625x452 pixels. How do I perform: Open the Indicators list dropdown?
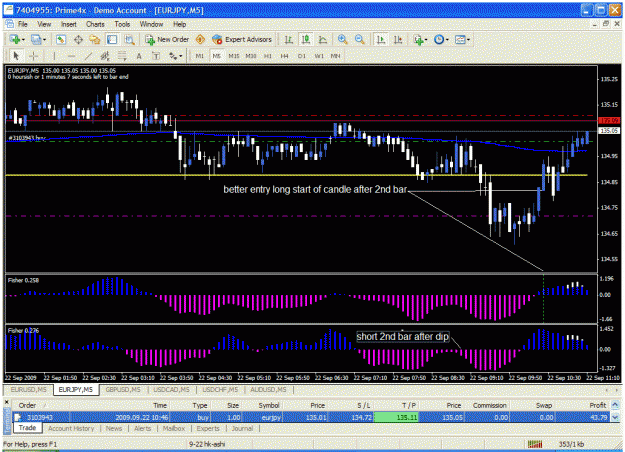420,39
